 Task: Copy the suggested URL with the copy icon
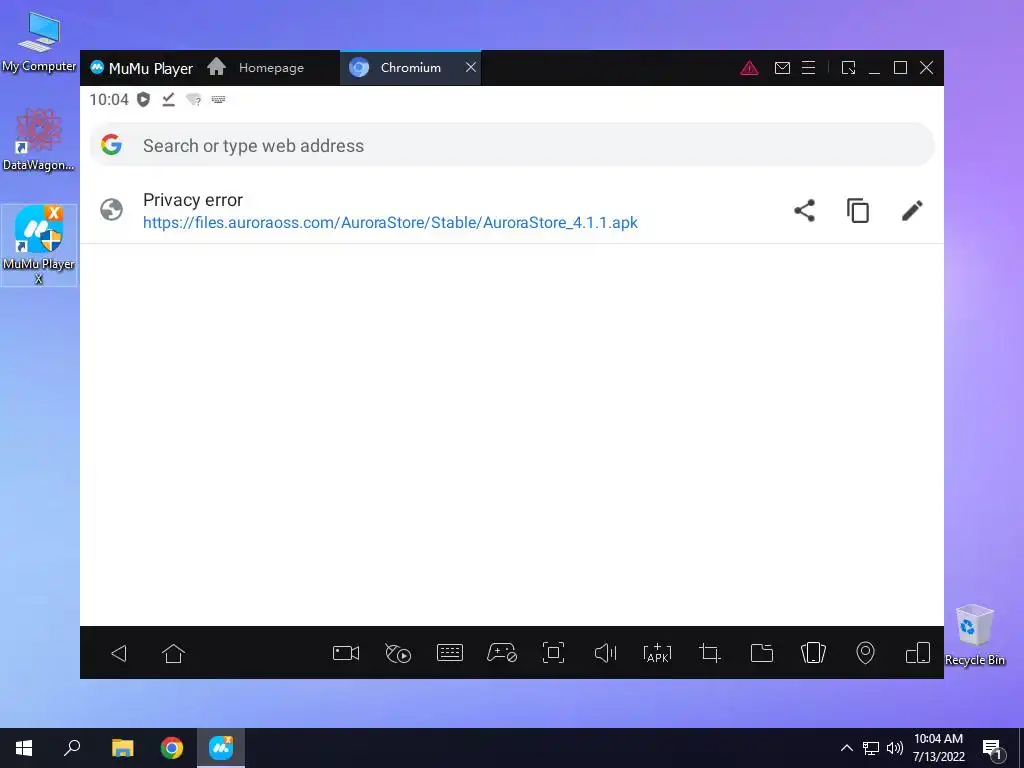(858, 210)
